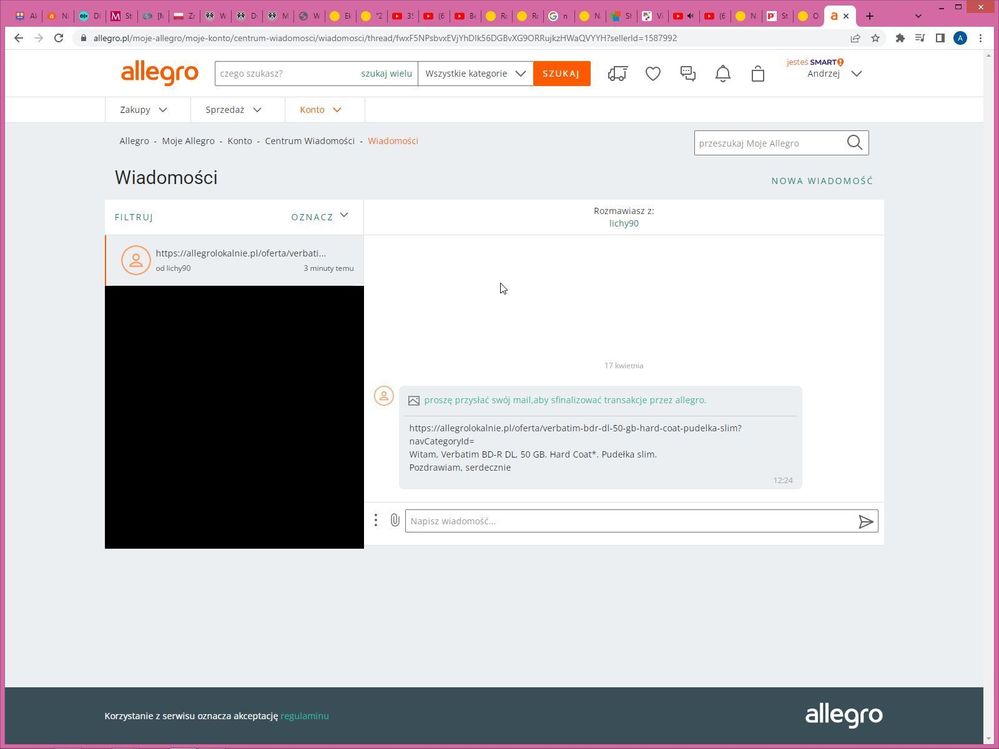Open the messages chat bubble icon
Screen dimensions: 999x749
(688, 74)
